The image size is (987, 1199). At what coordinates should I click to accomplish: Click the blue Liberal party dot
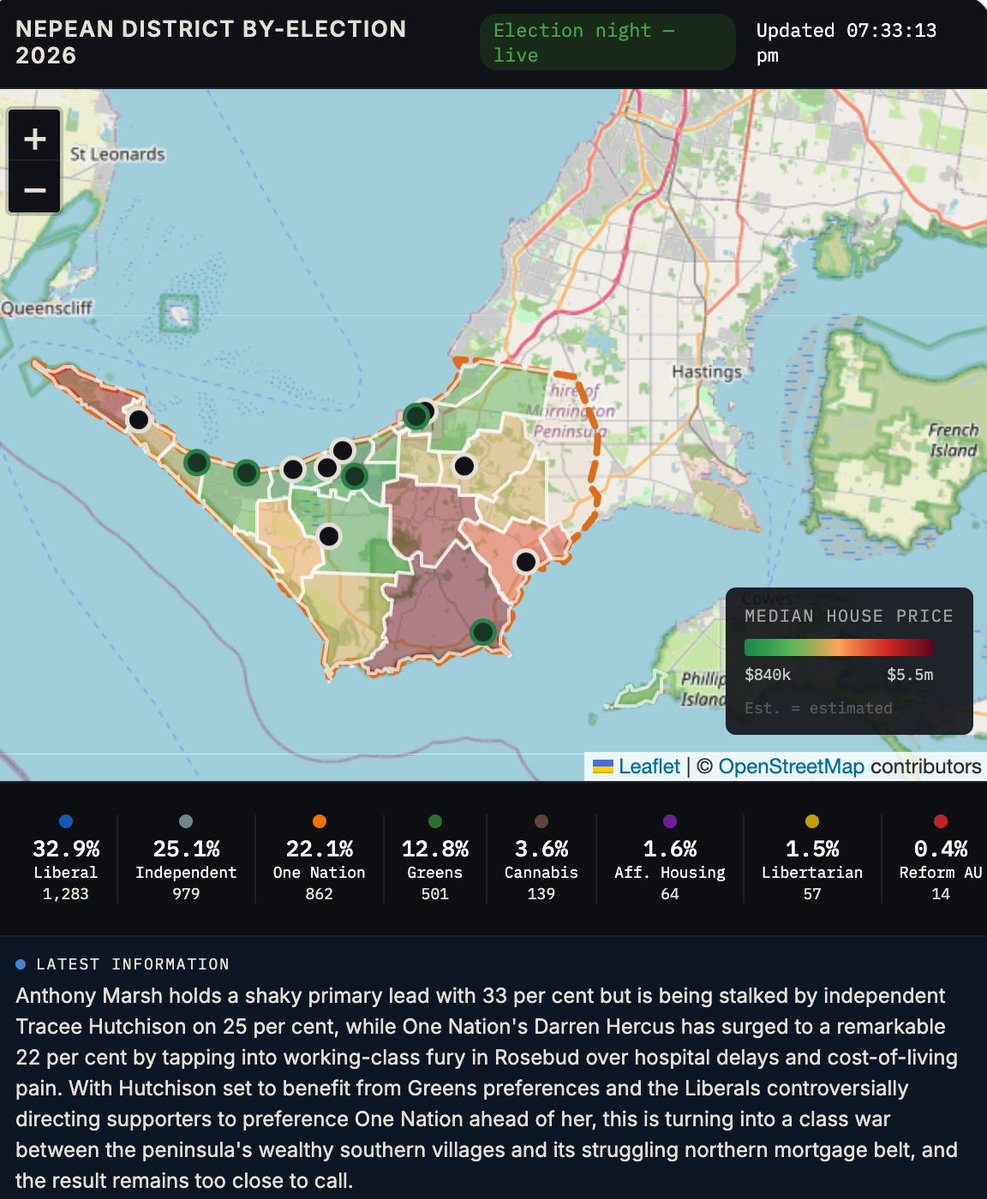[66, 821]
